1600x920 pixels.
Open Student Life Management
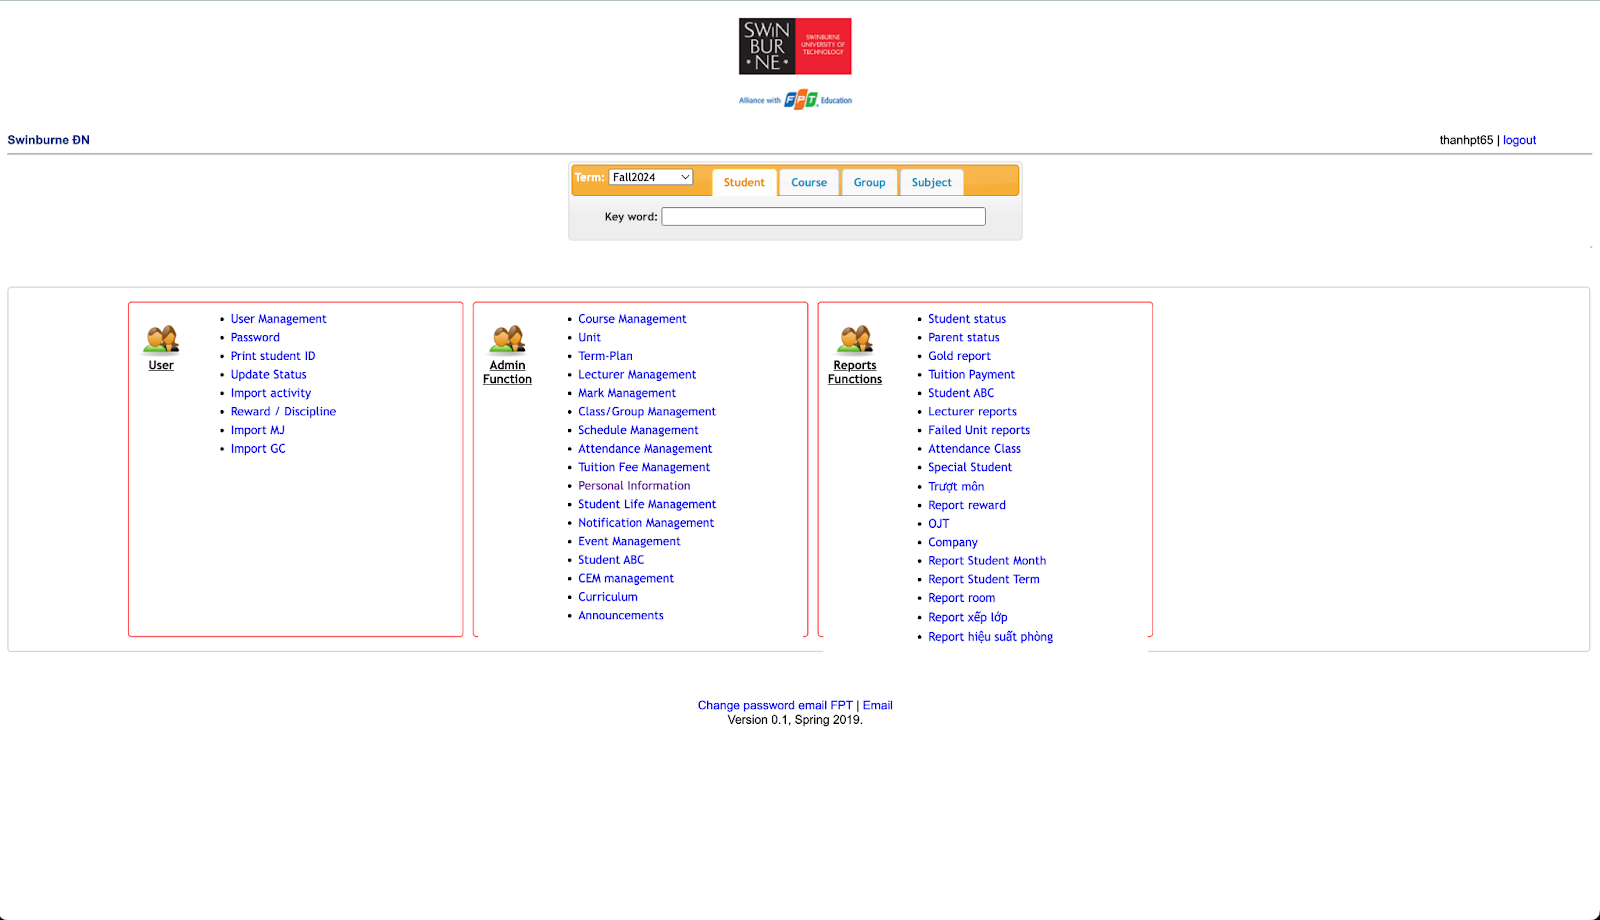(647, 504)
